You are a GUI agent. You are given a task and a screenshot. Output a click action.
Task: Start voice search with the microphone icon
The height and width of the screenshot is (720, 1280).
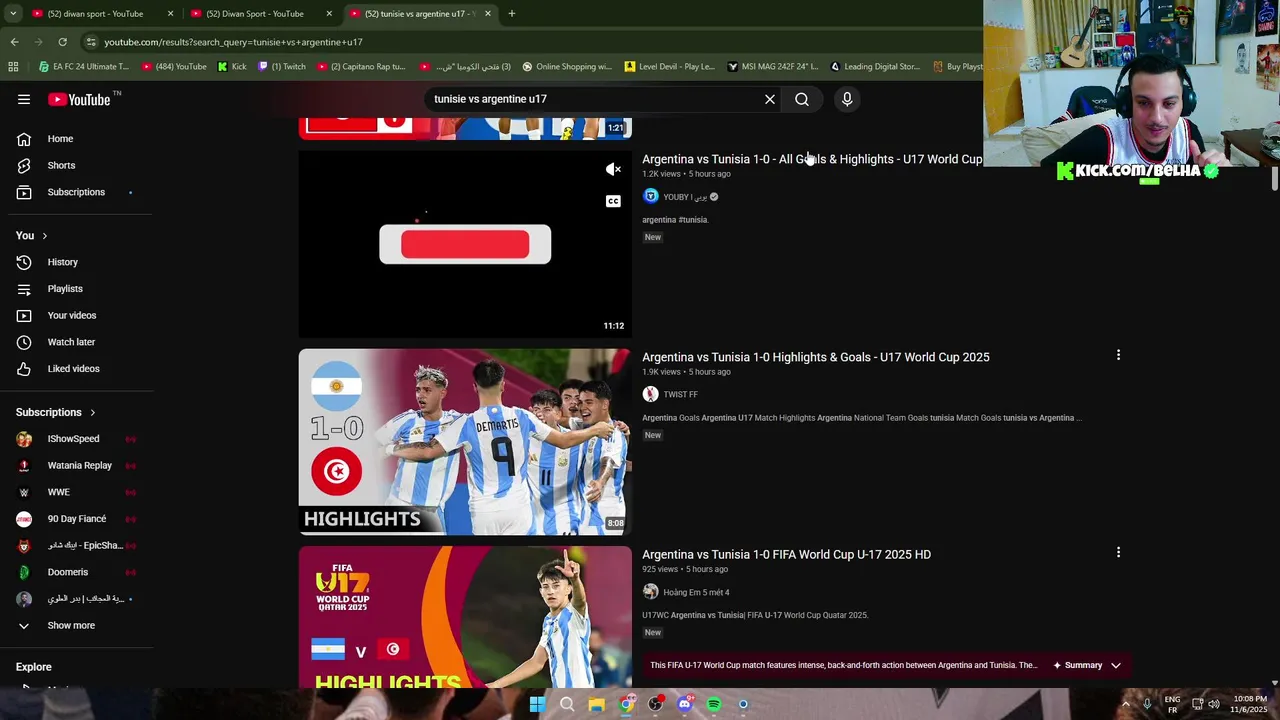click(847, 99)
